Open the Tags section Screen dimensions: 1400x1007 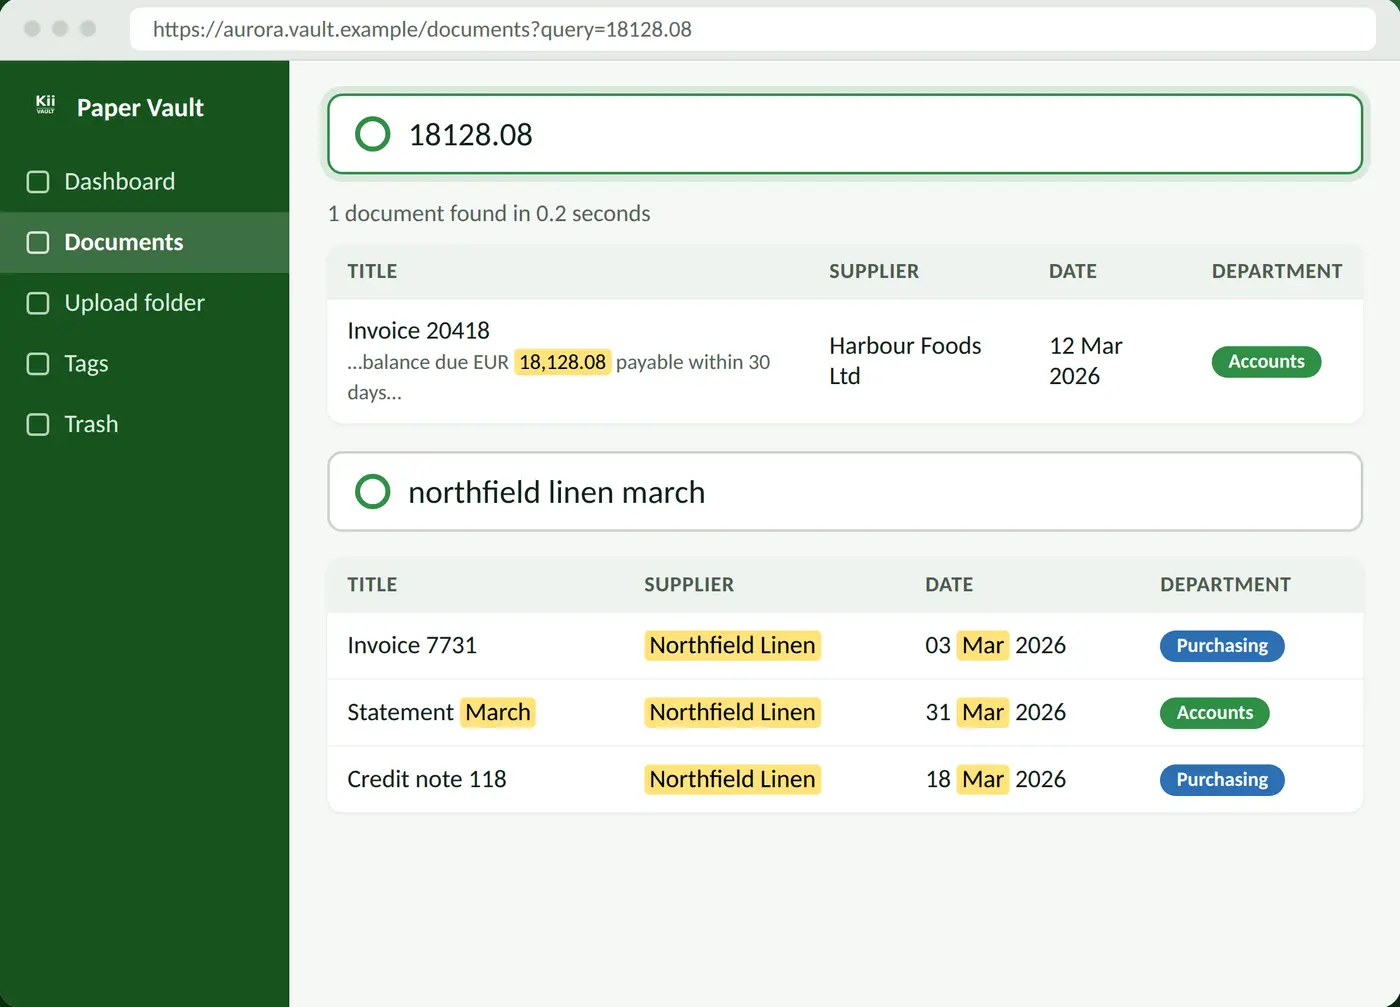point(145,364)
